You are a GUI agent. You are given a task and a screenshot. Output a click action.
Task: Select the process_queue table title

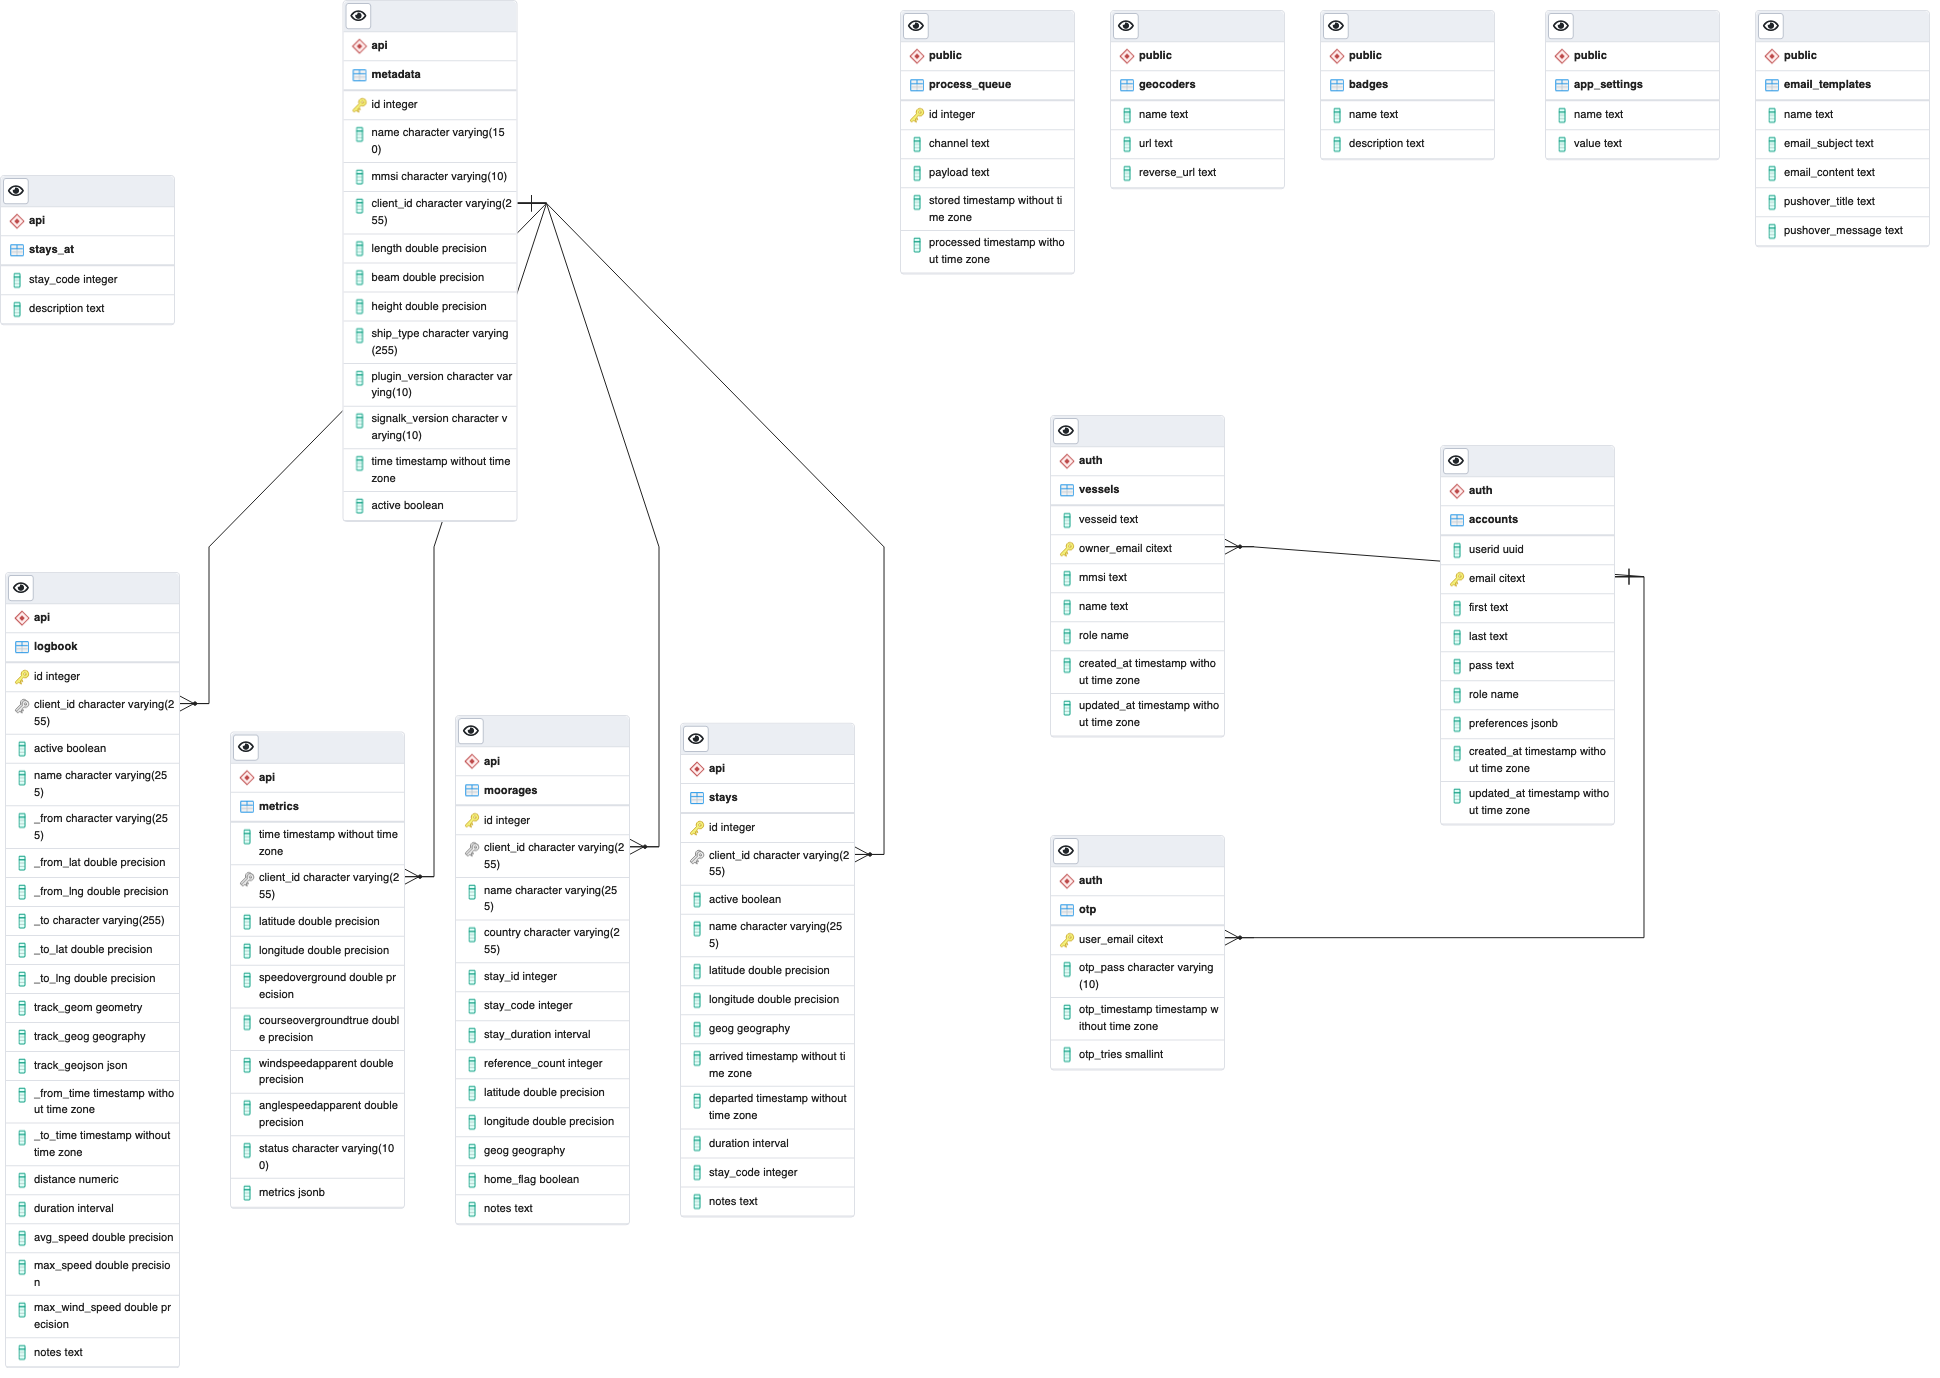click(x=970, y=85)
